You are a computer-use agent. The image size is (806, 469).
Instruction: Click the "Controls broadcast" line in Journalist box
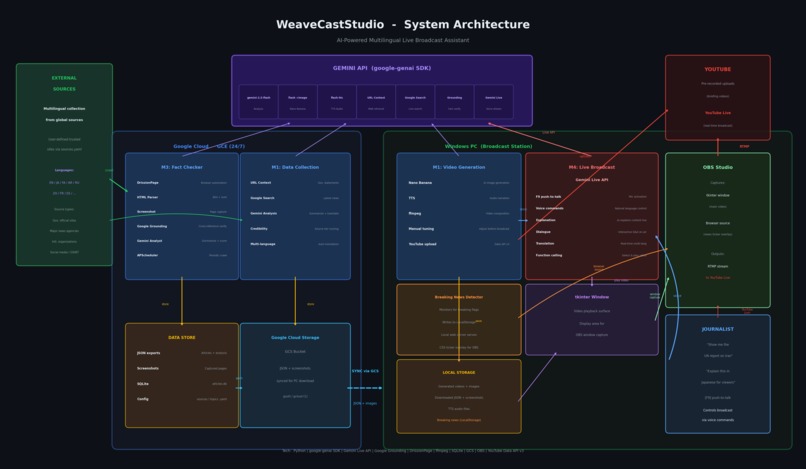(x=718, y=410)
